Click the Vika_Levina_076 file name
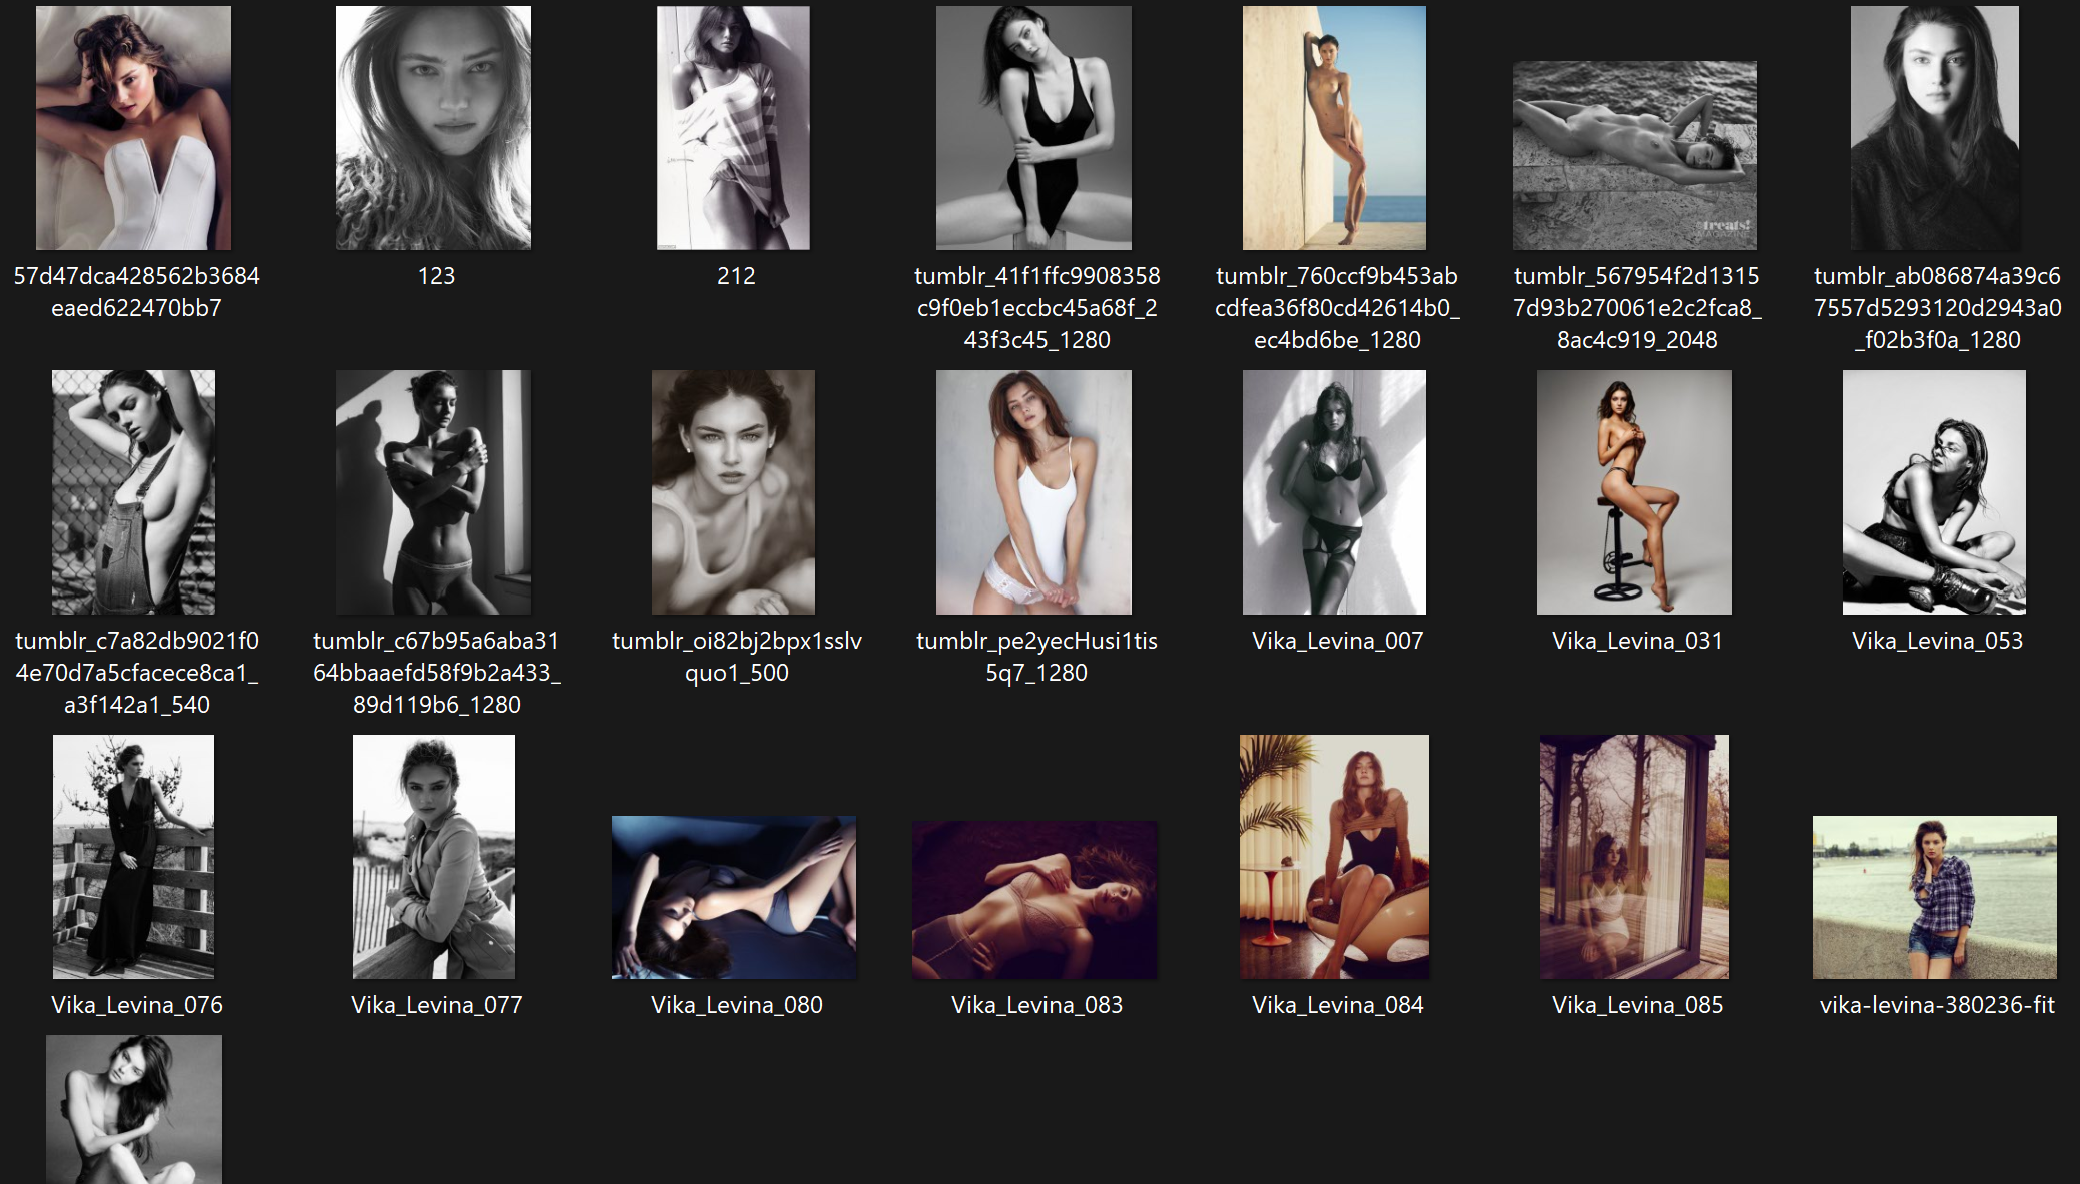 point(137,1005)
